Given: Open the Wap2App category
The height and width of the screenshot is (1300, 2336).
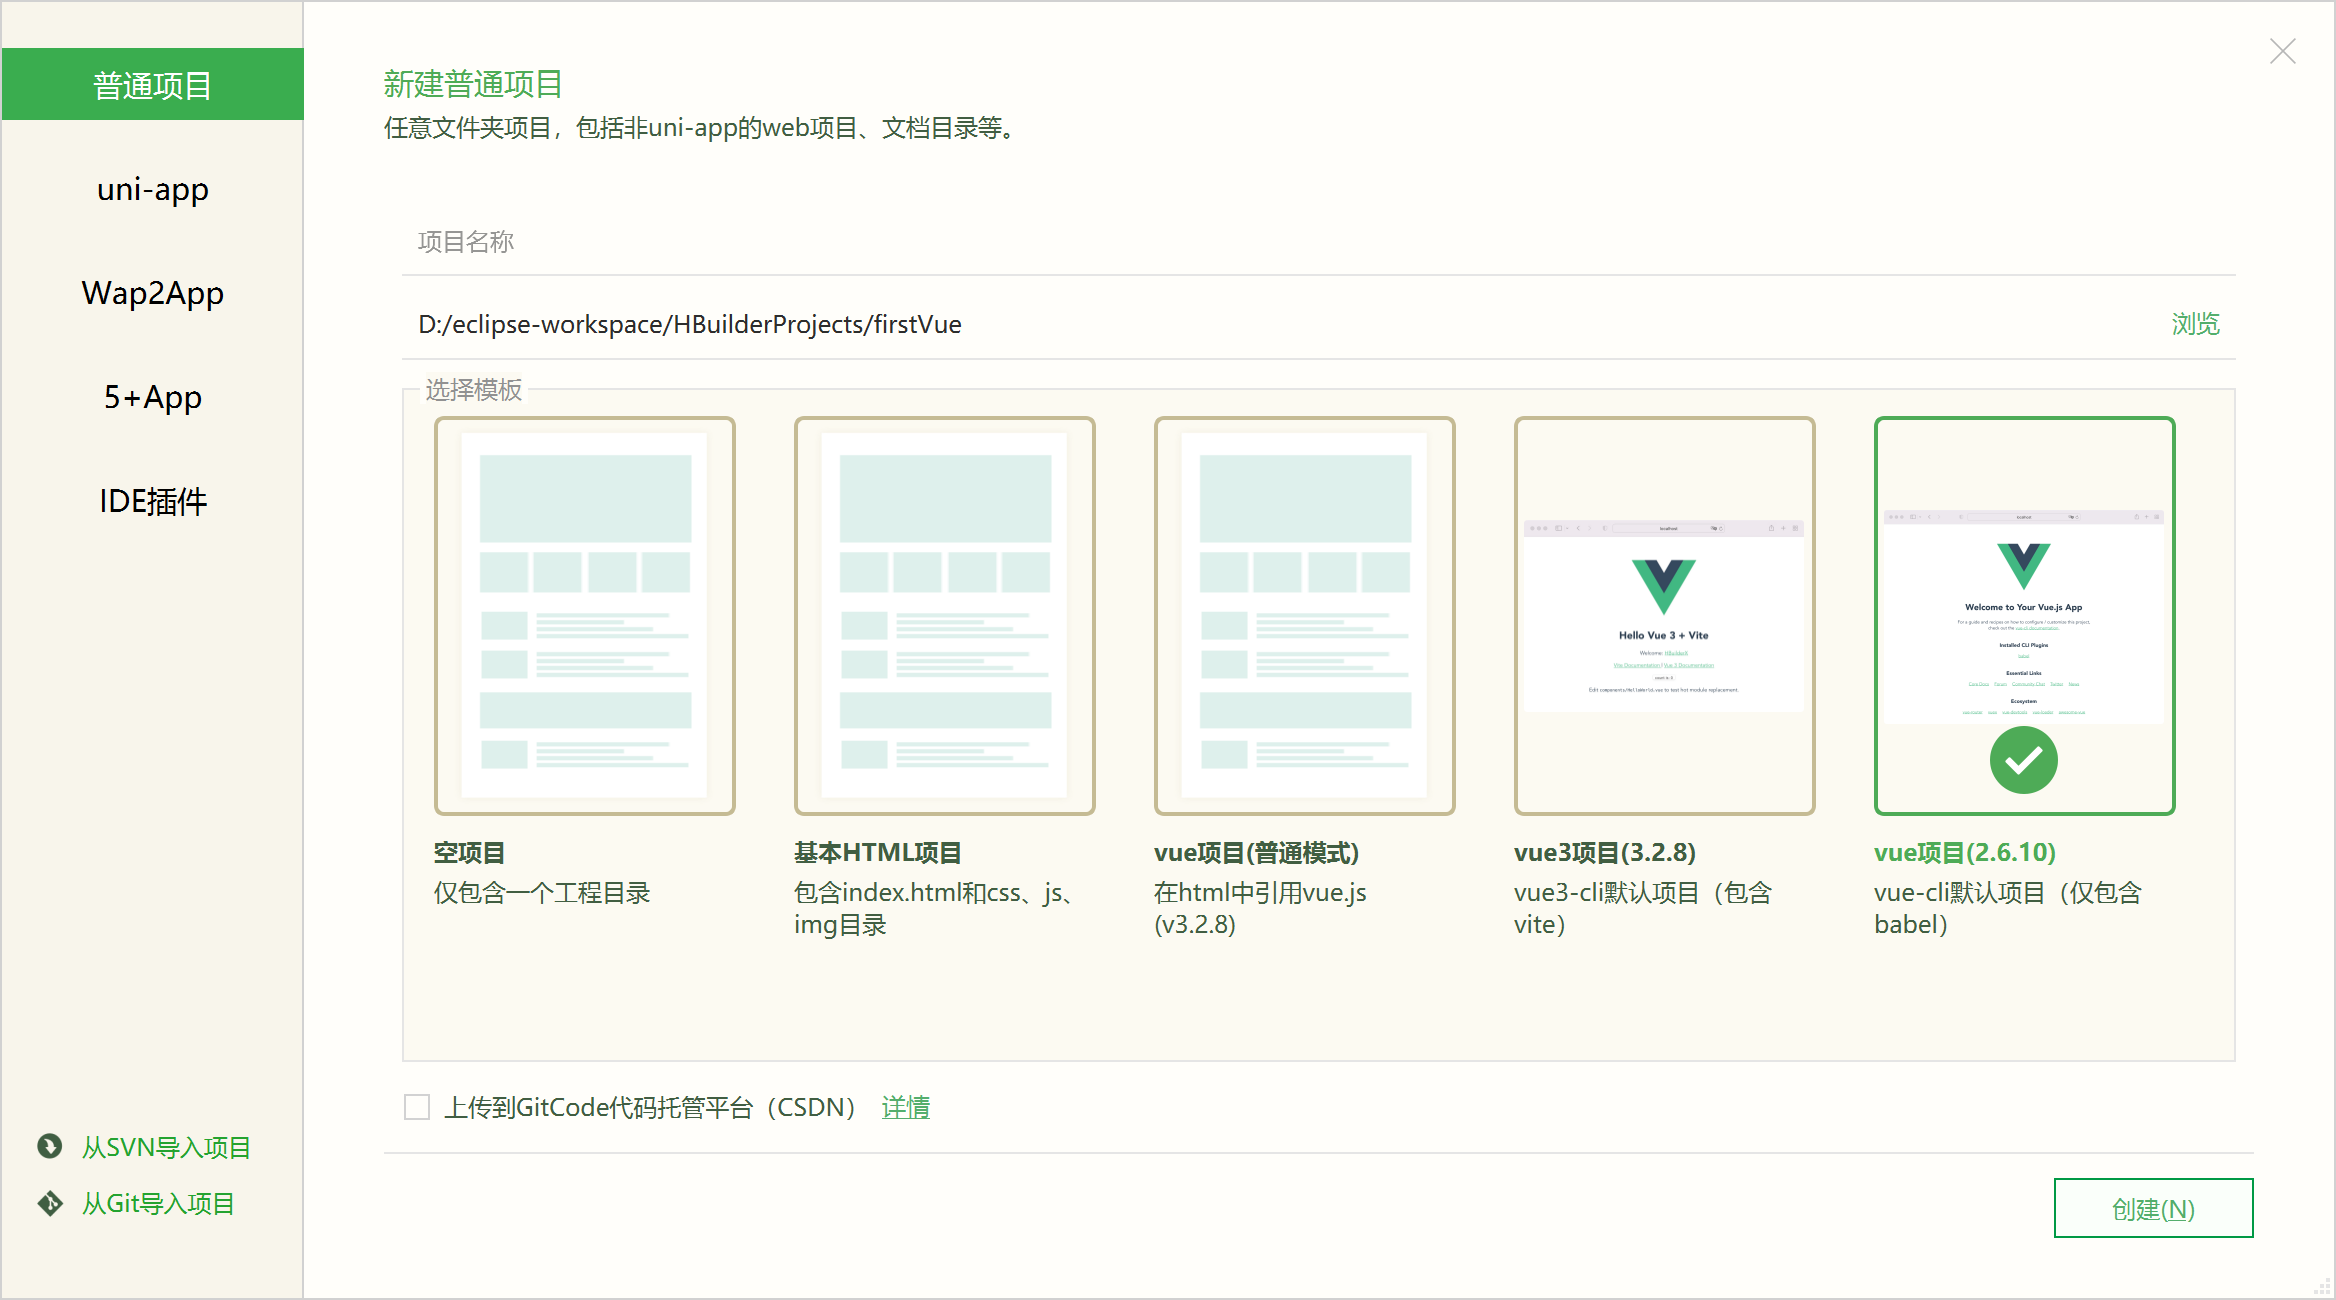Looking at the screenshot, I should (152, 293).
